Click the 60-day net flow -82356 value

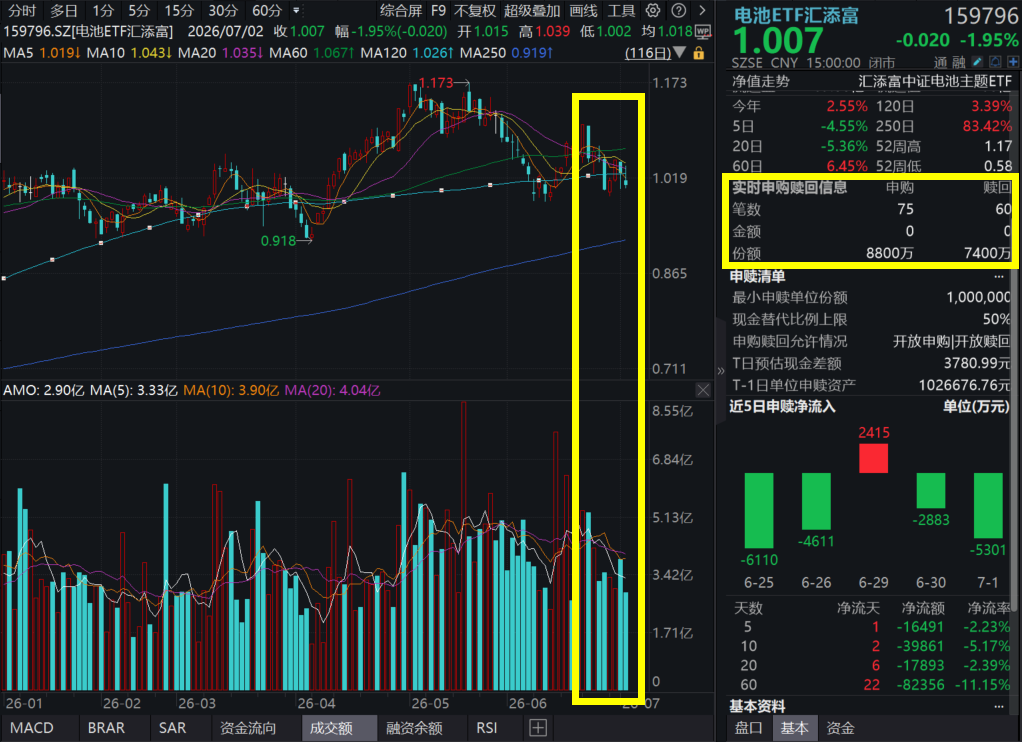tap(920, 685)
